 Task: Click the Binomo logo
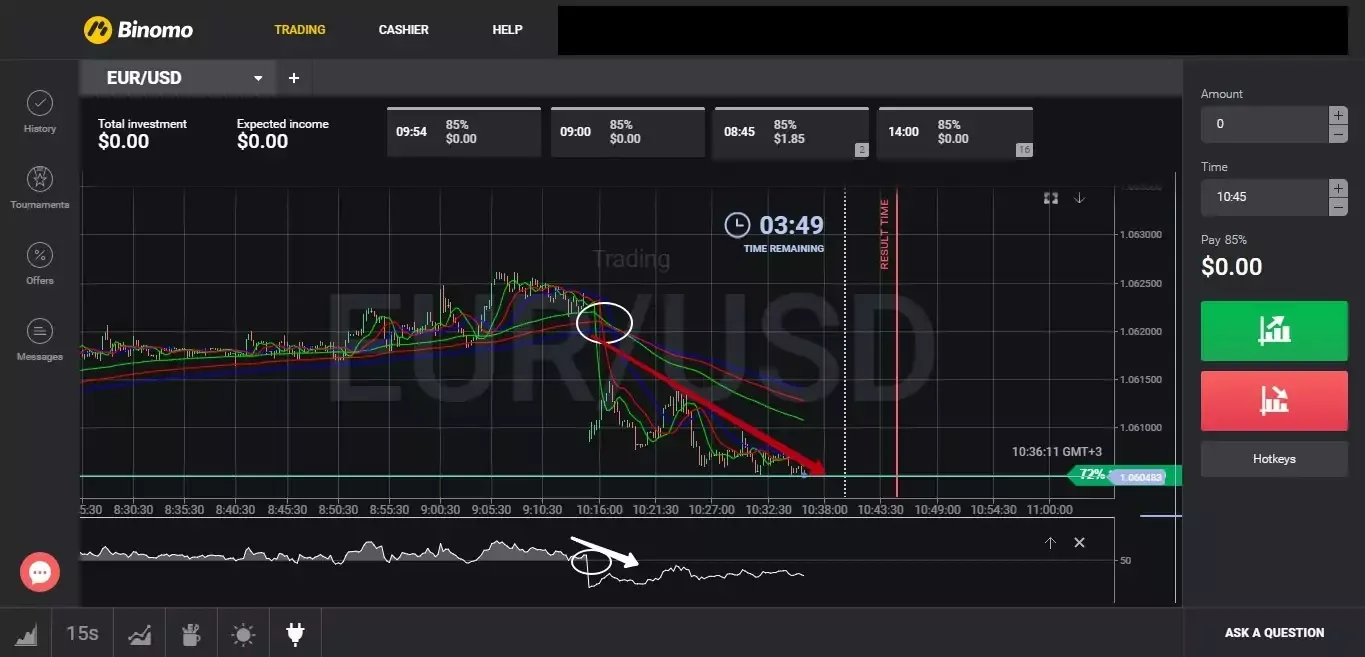pos(138,30)
